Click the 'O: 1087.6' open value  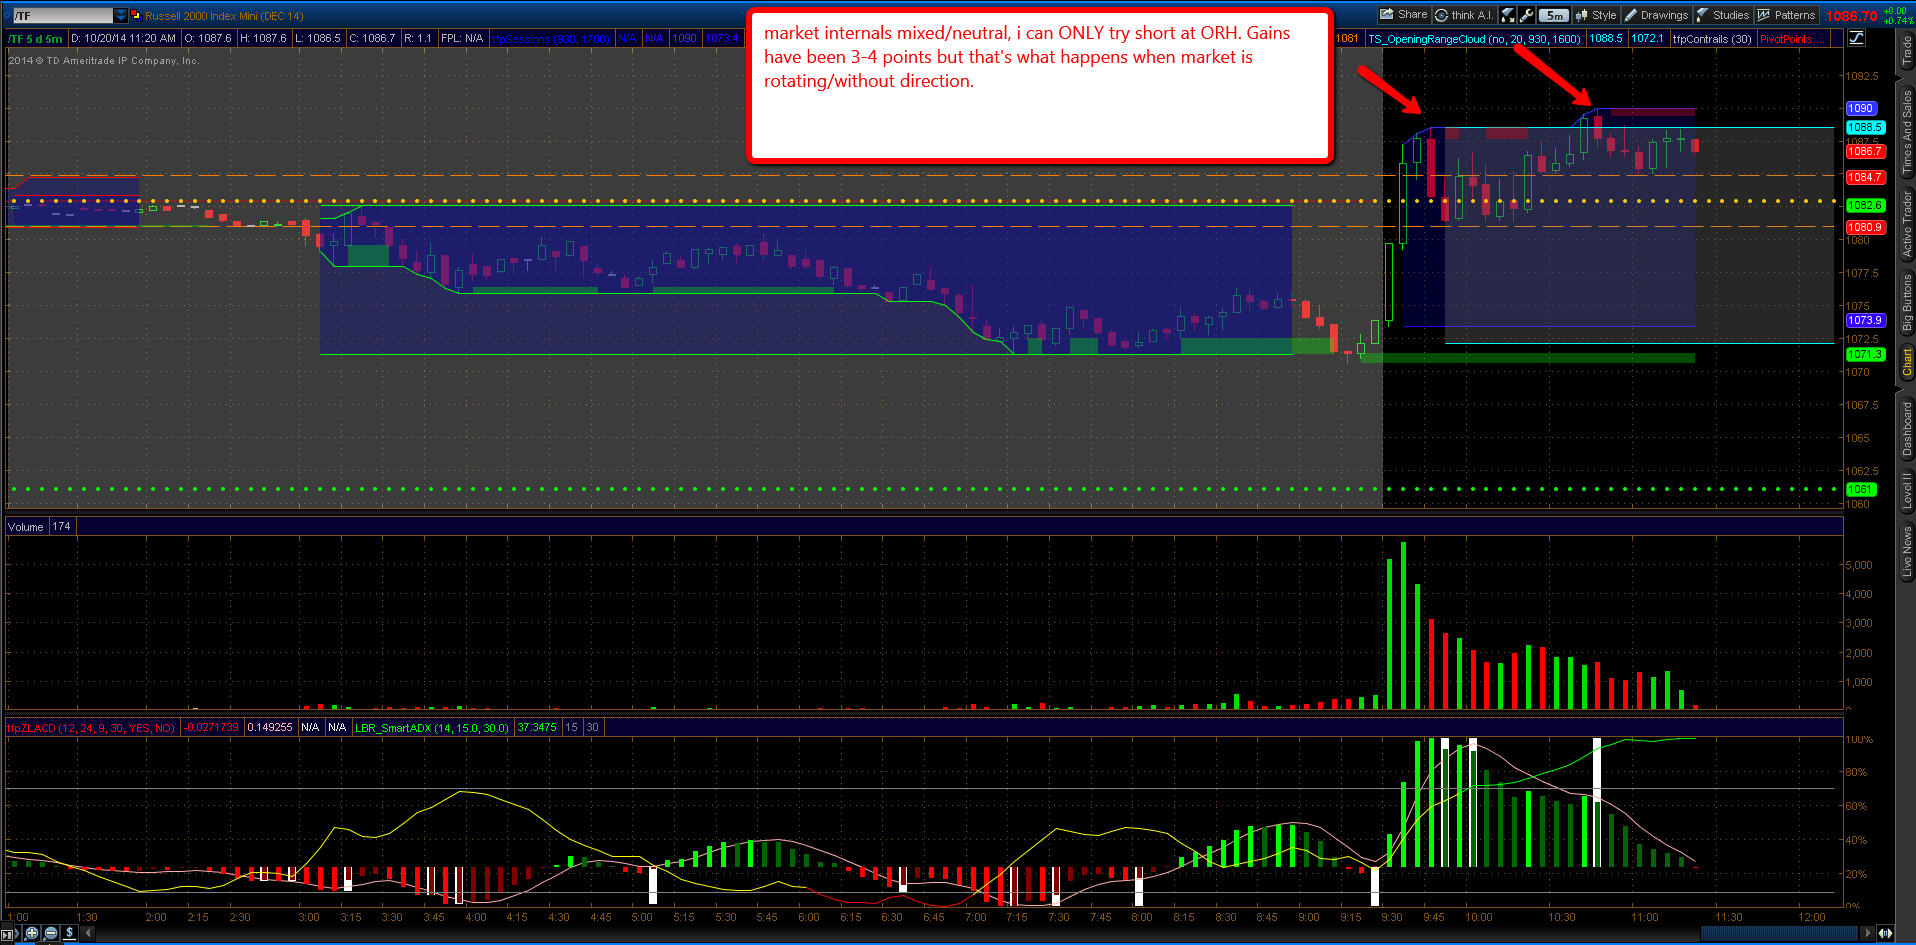pos(208,39)
